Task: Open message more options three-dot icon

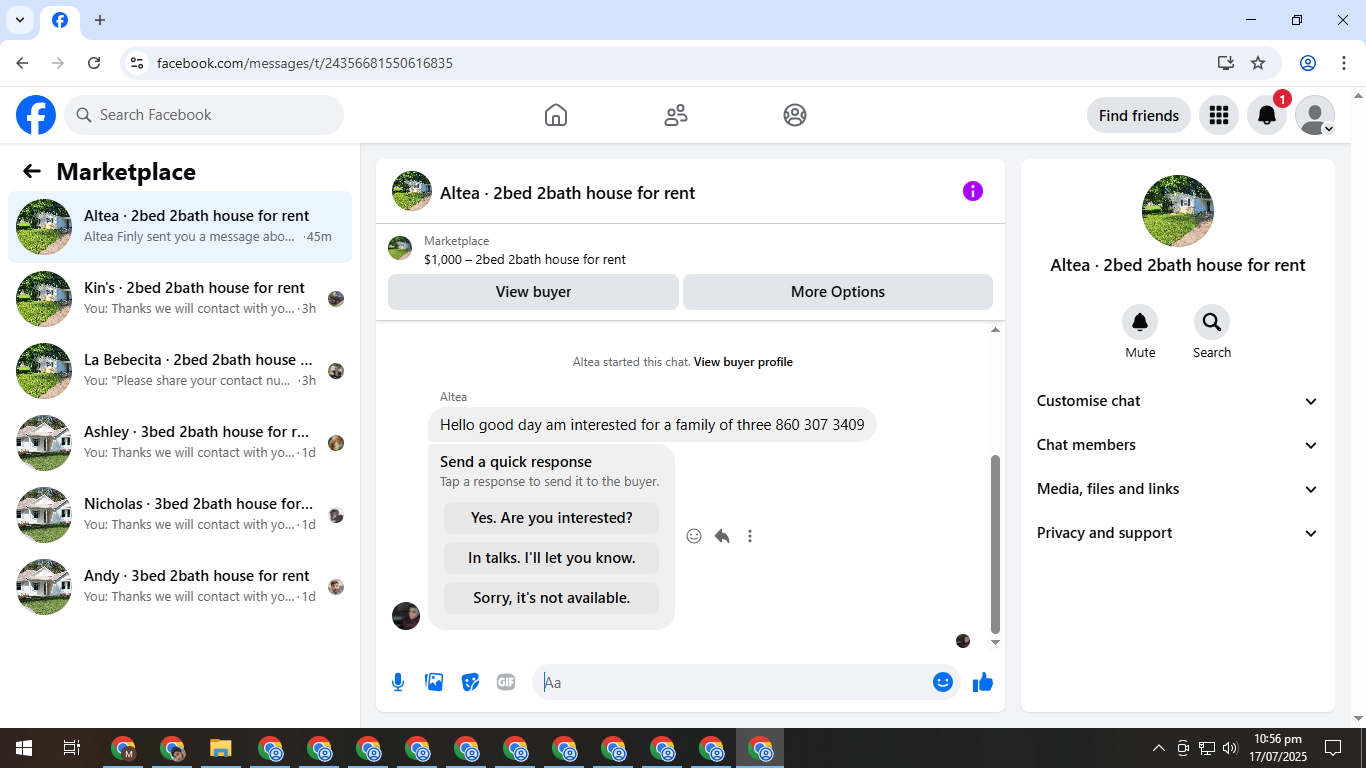Action: 750,536
